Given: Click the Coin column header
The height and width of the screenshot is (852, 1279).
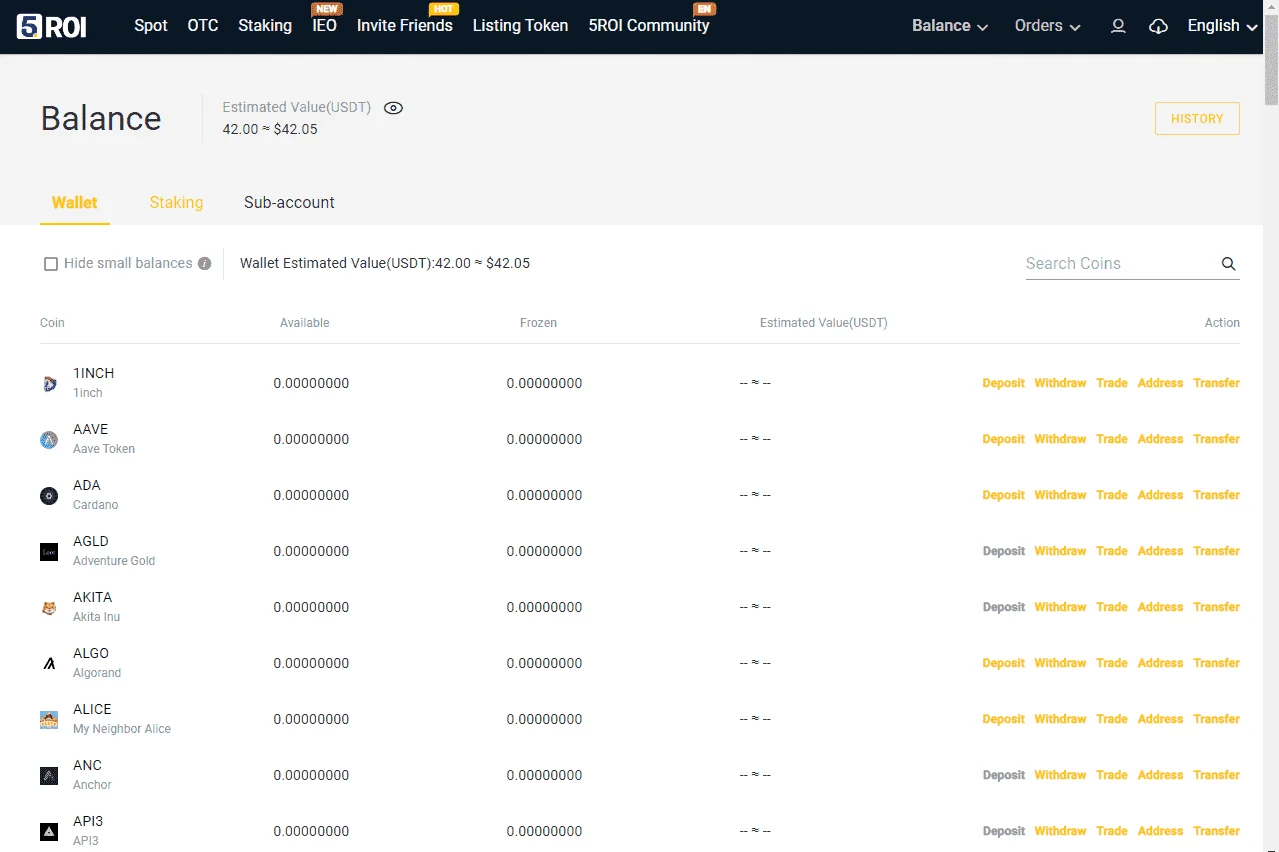Looking at the screenshot, I should (52, 323).
